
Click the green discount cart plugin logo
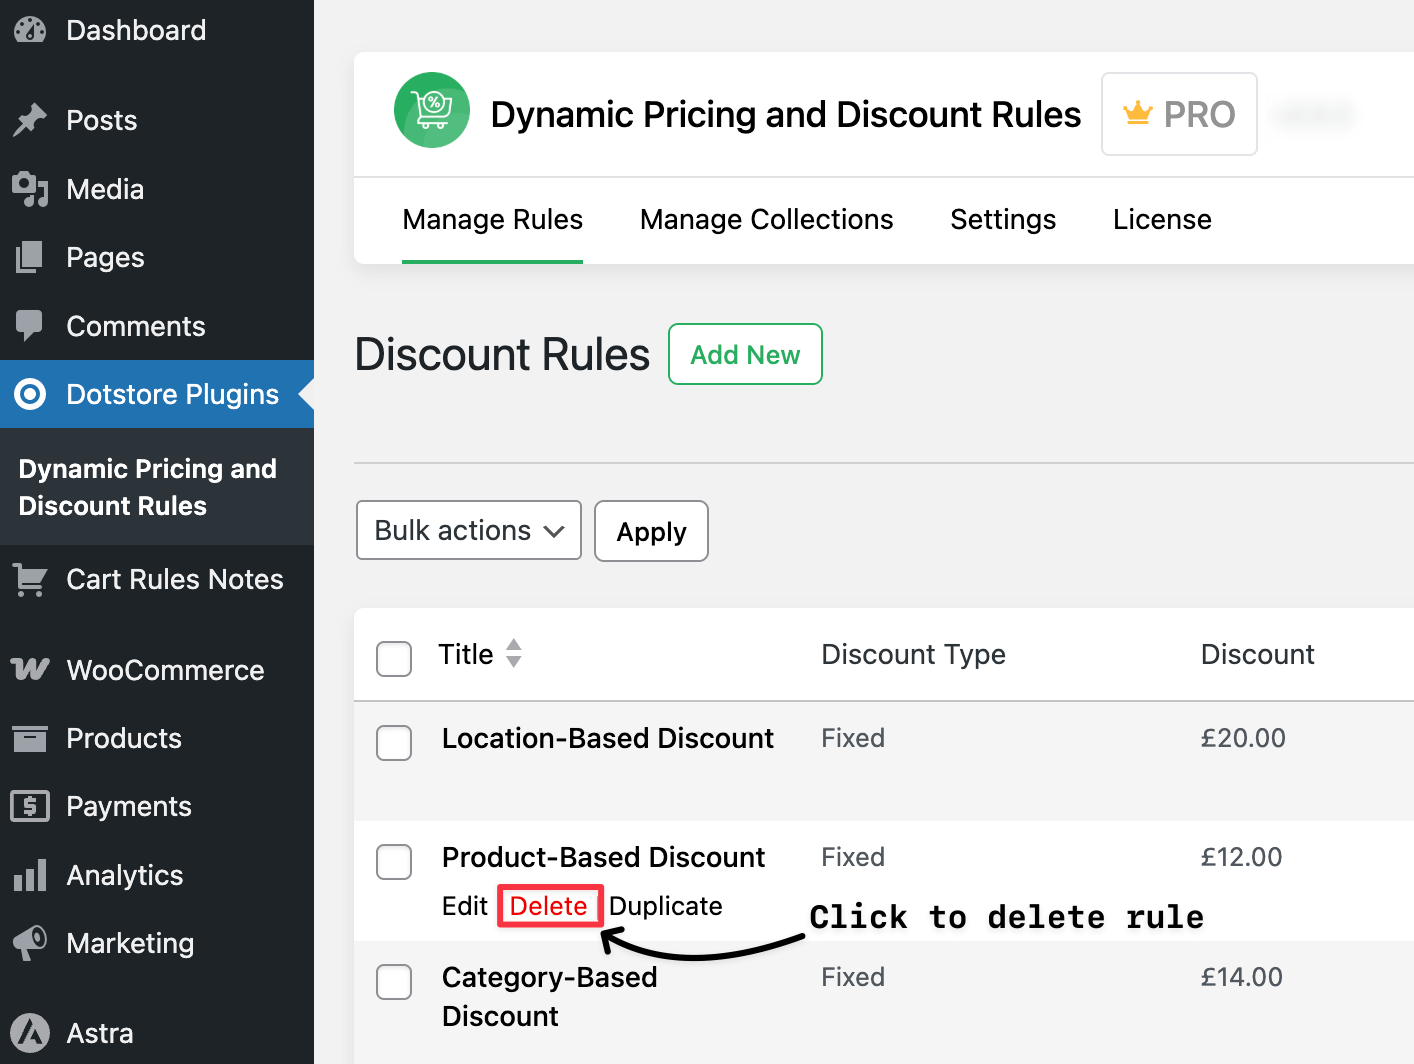[432, 110]
